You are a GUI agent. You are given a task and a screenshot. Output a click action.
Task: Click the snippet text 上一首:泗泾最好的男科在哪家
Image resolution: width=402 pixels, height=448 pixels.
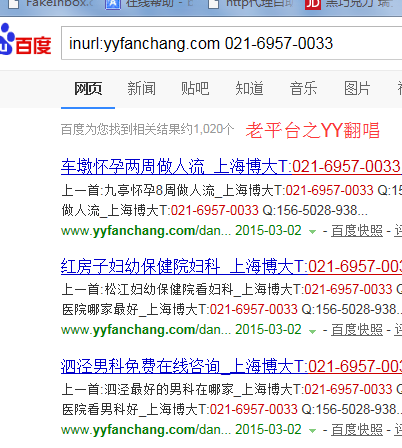coord(148,389)
